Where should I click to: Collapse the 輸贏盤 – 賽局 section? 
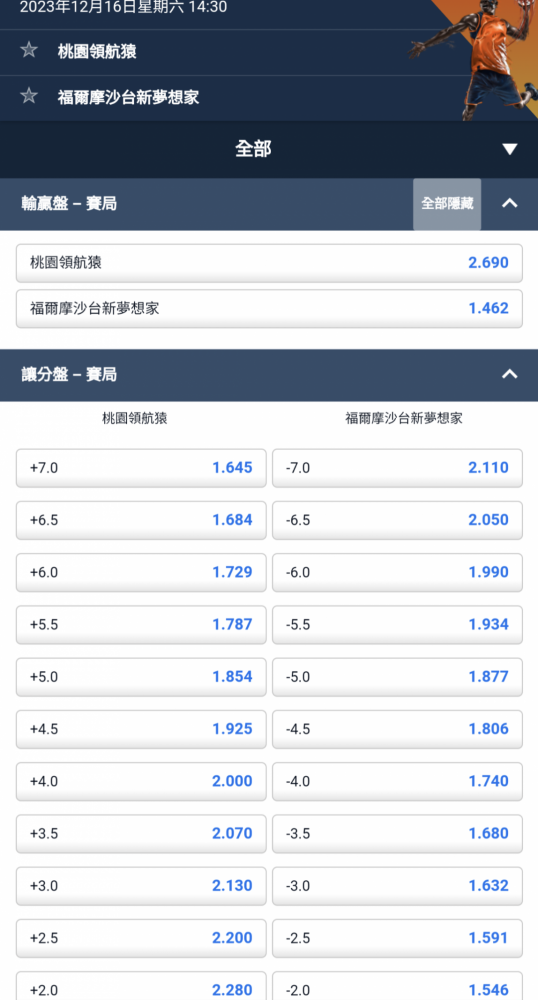coord(509,203)
